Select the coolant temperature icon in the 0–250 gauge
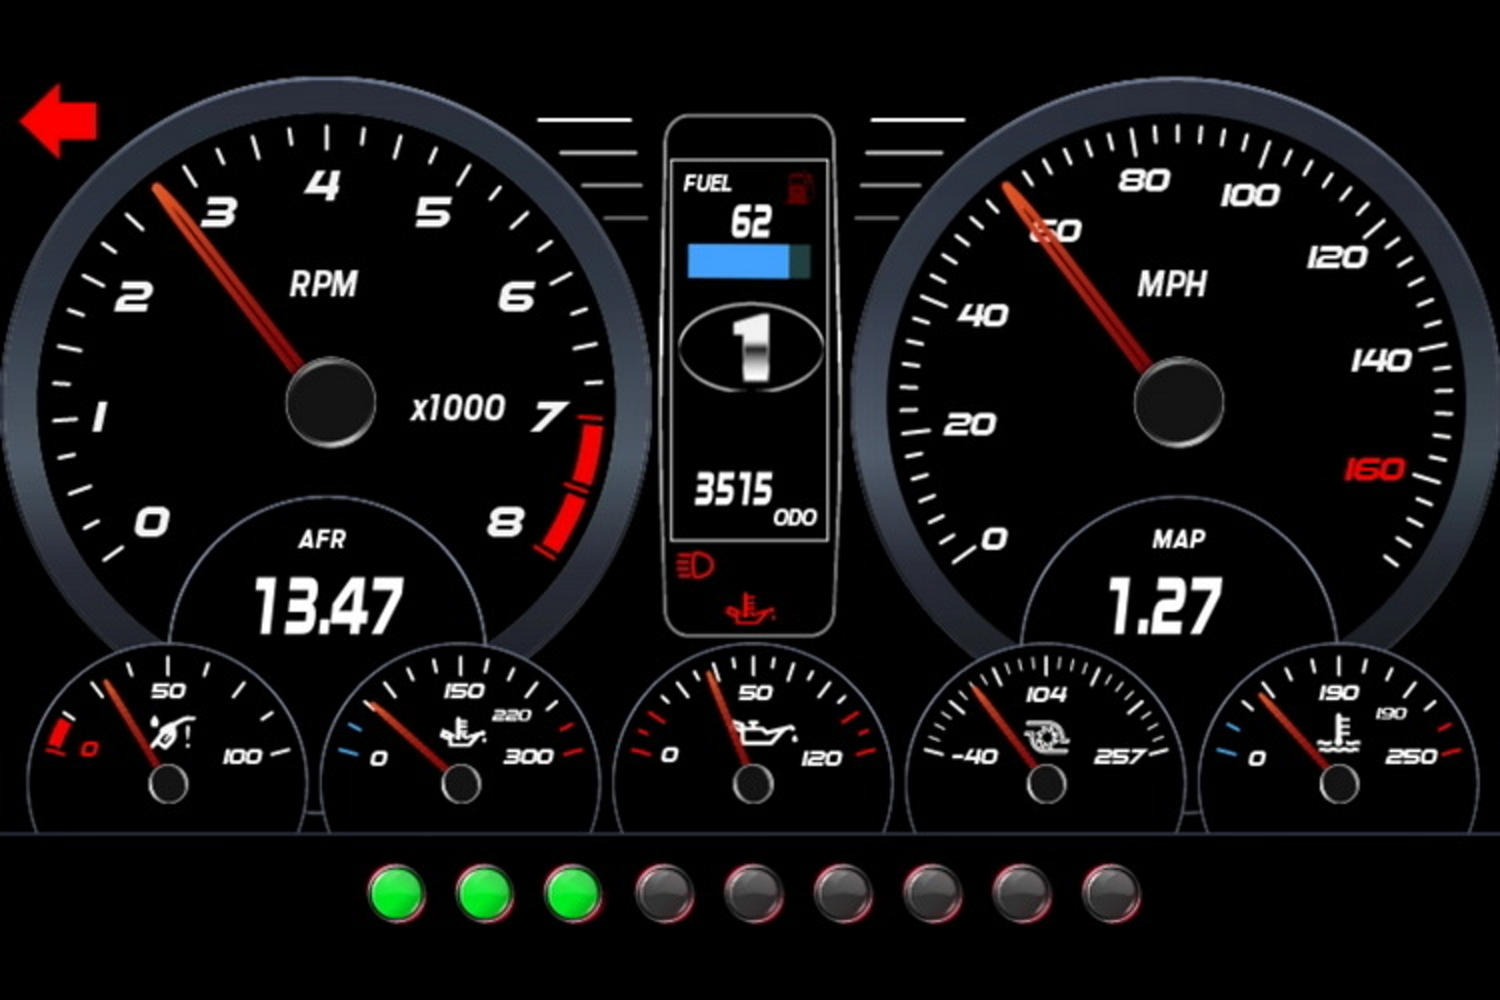1500x1000 pixels. 1338,735
